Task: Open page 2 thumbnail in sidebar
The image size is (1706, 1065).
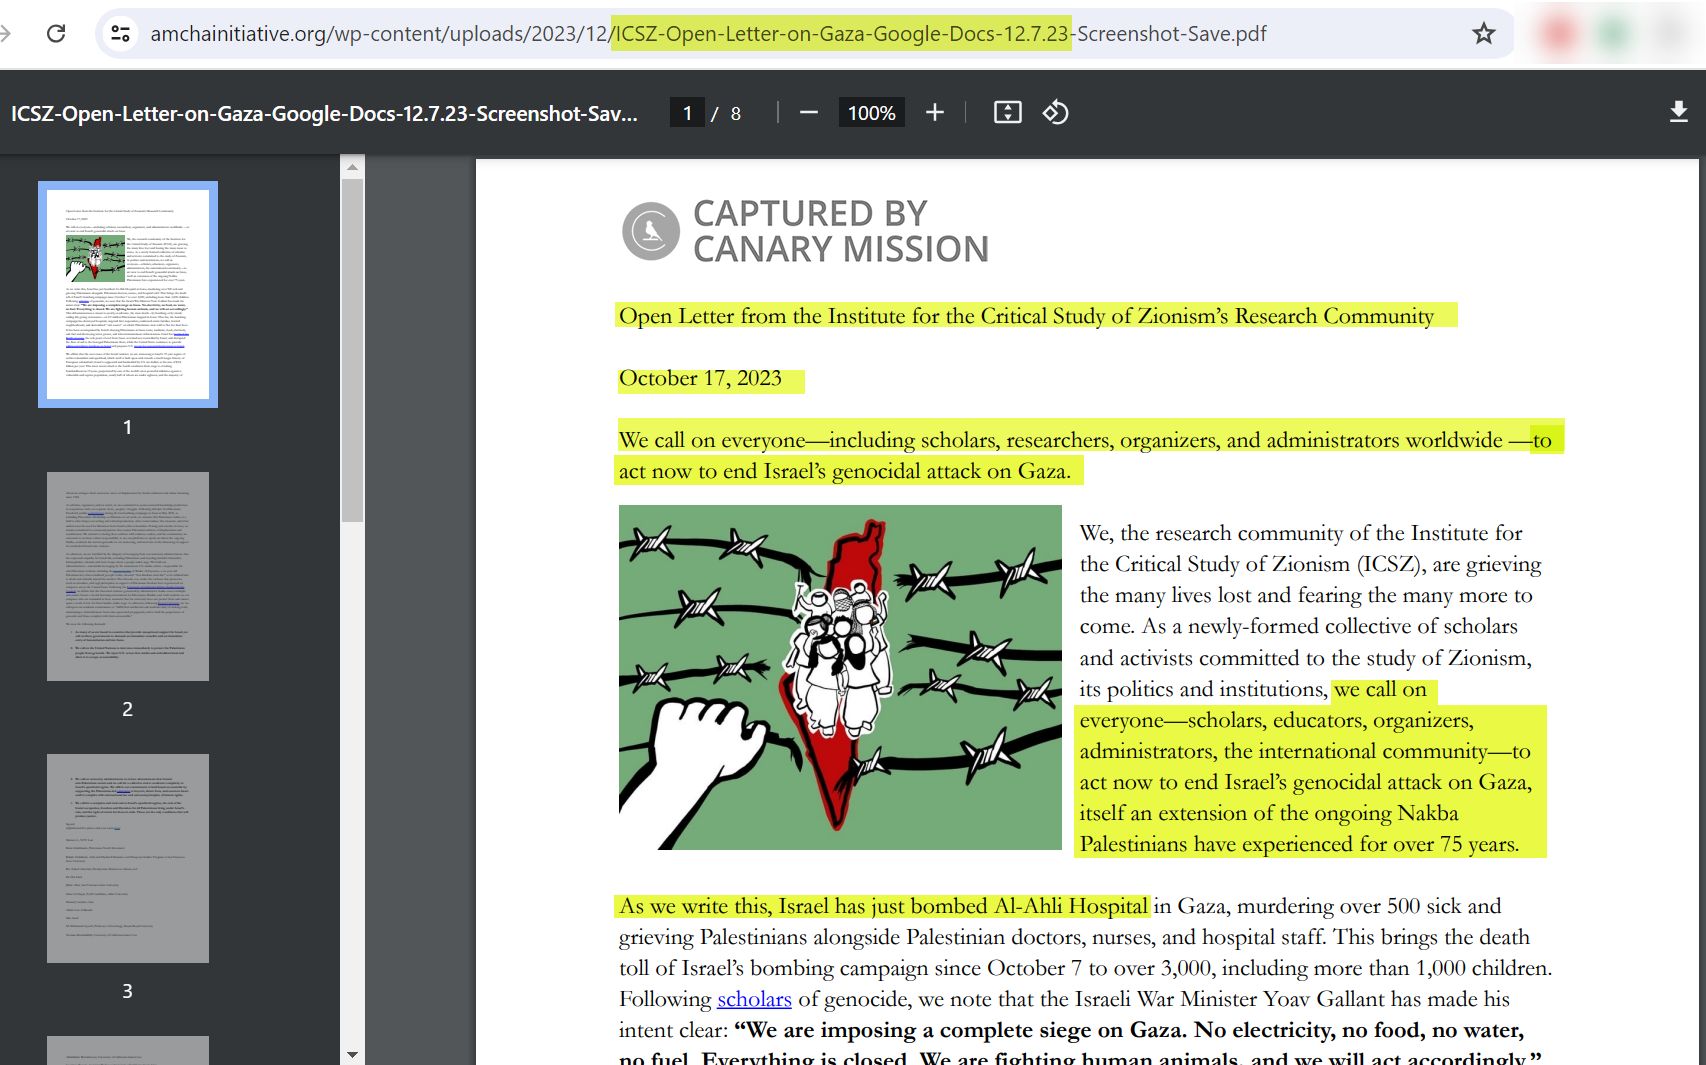Action: [128, 576]
